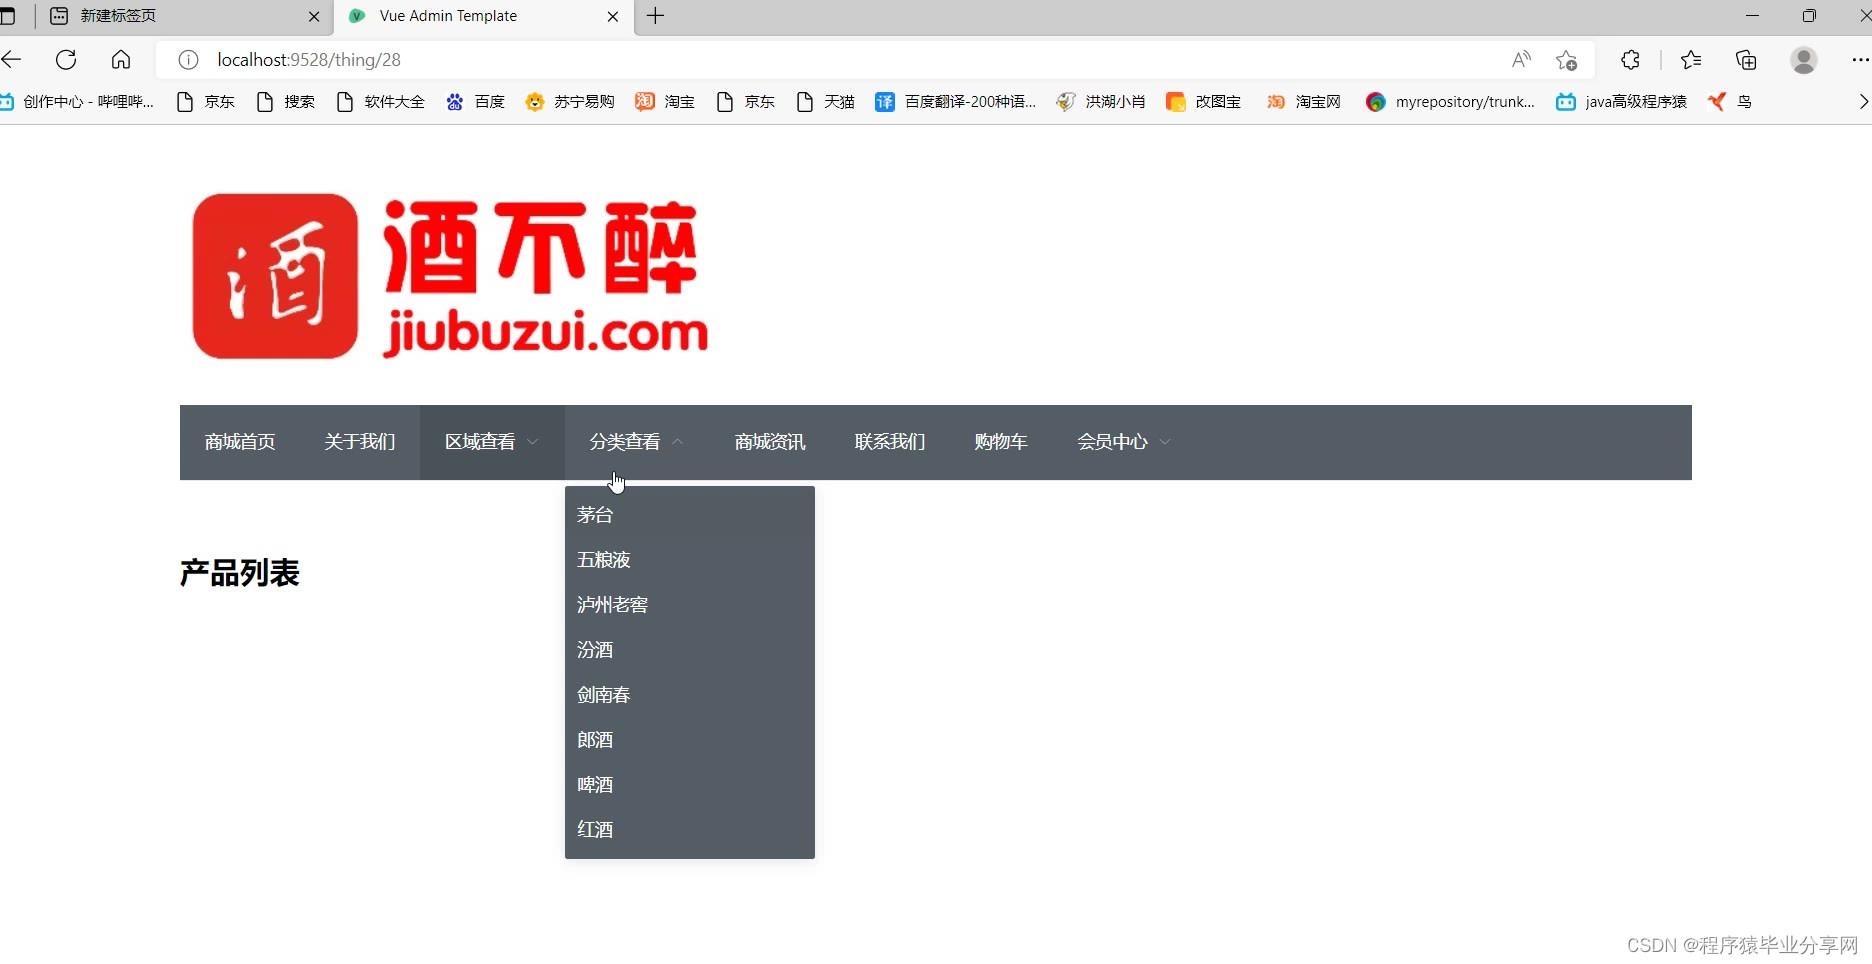Open the java高级程序猿 bookmark

pyautogui.click(x=1621, y=102)
